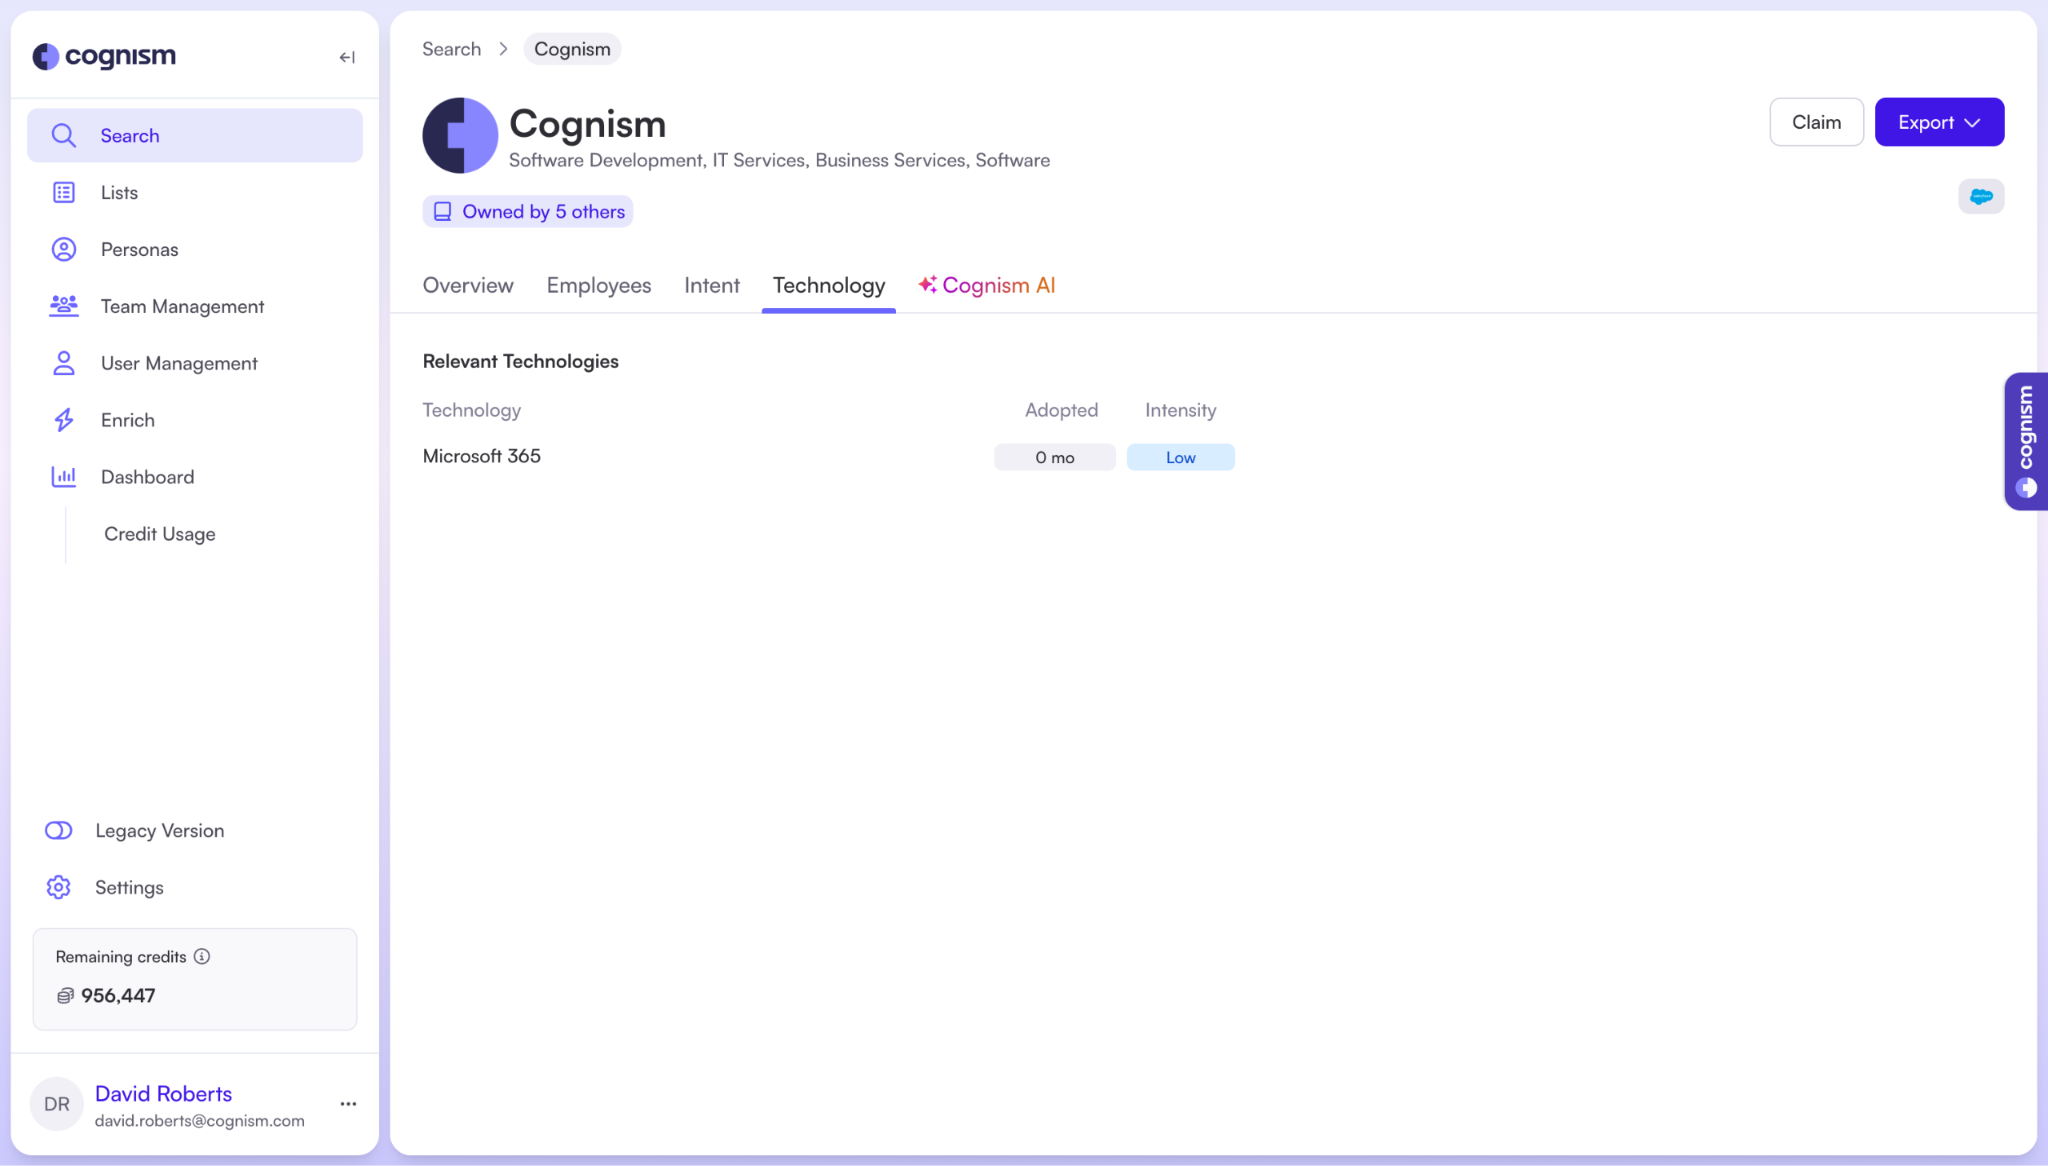Click the Enrich lightning bolt icon
The height and width of the screenshot is (1166, 2048).
(64, 420)
